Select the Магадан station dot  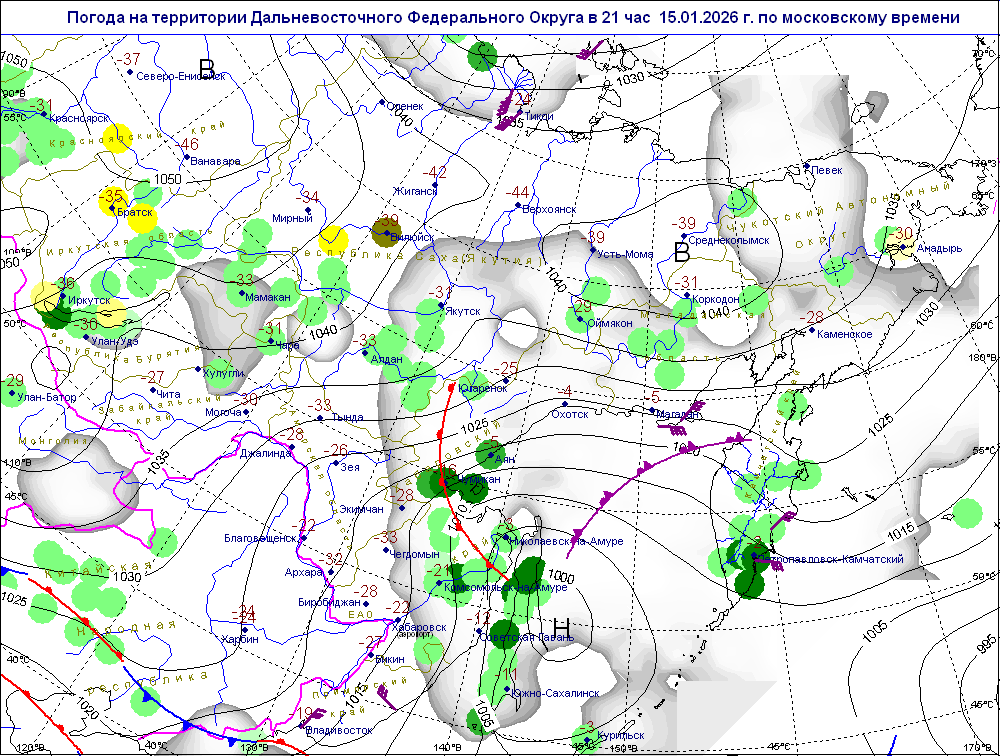coord(653,410)
